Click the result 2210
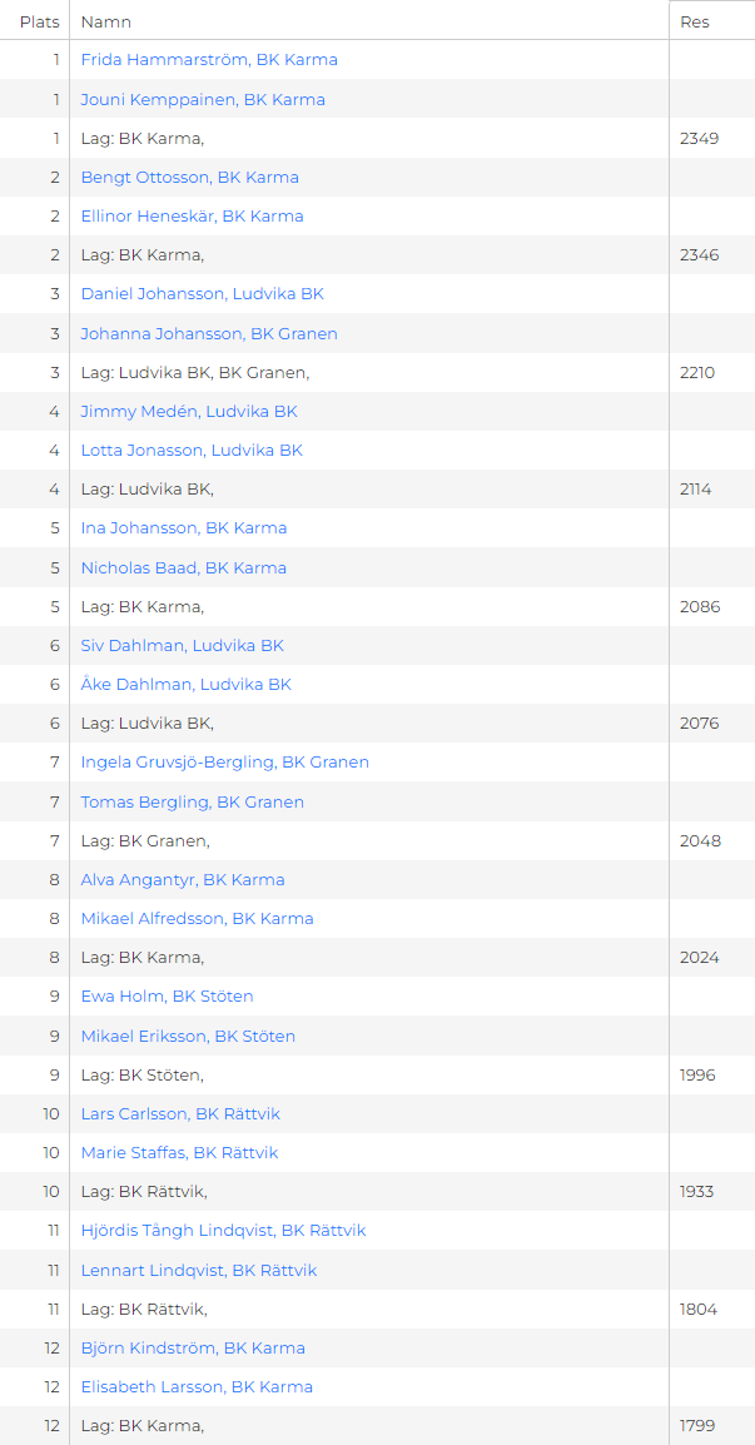 (697, 372)
